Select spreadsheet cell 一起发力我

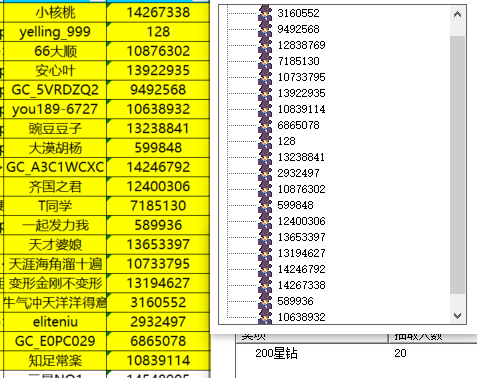55,225
